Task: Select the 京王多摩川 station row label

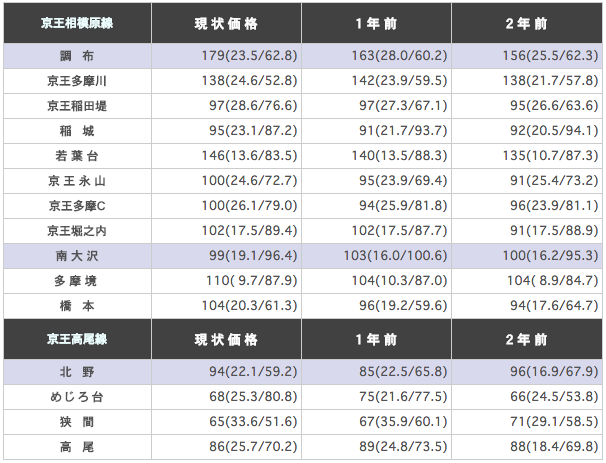Action: [77, 81]
